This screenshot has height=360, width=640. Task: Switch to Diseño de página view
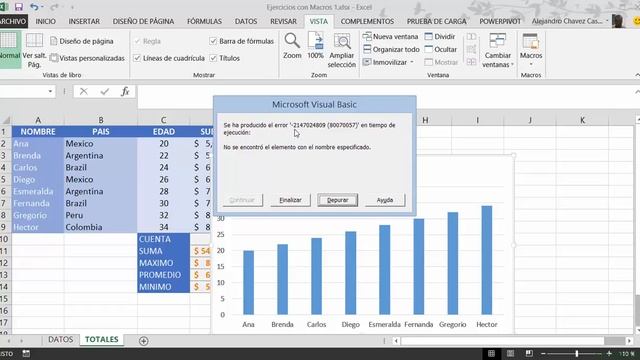point(82,41)
